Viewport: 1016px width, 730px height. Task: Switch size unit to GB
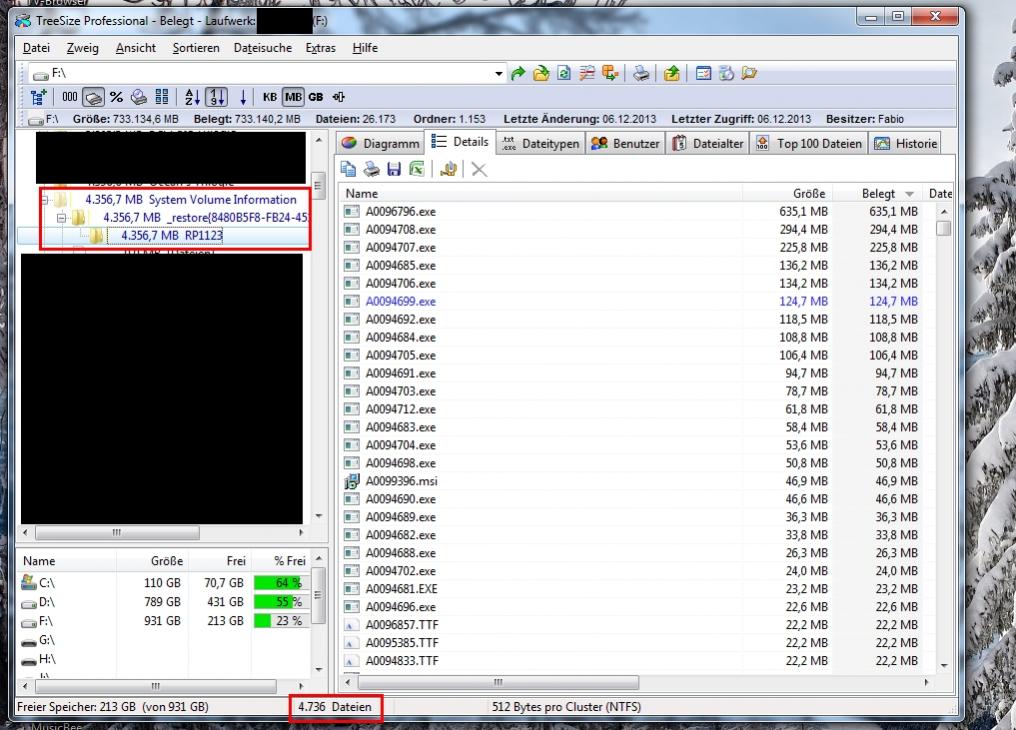point(316,97)
